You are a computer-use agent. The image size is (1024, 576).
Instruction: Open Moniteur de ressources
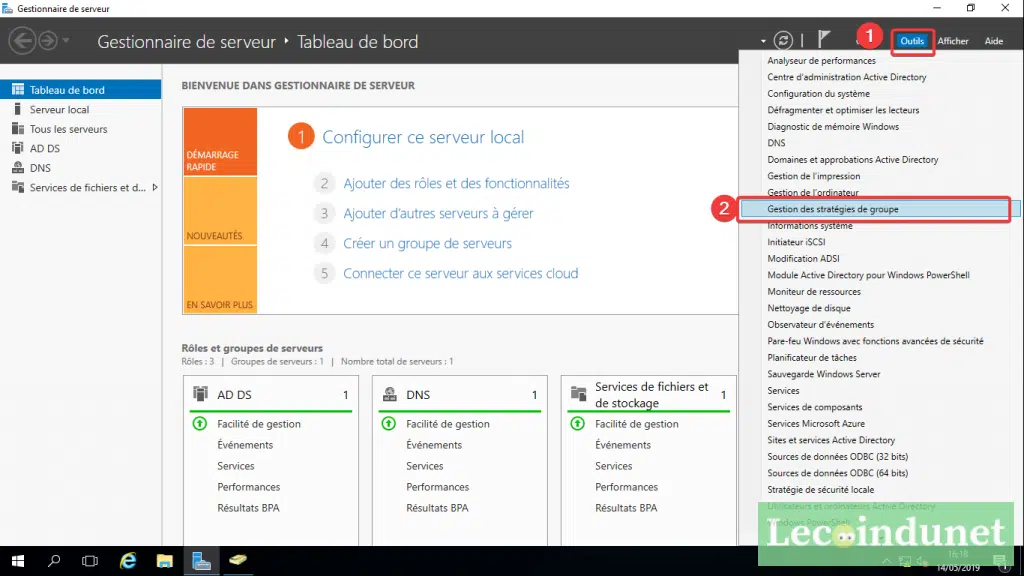(814, 291)
